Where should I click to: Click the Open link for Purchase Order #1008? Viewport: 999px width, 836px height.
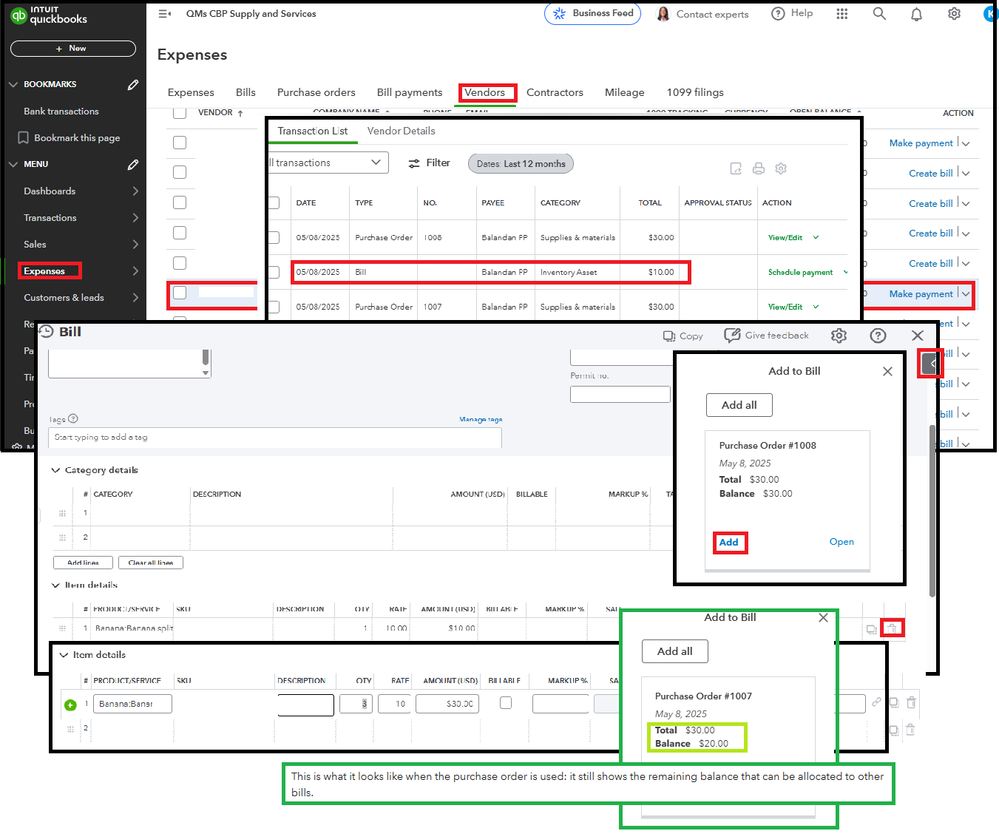pos(842,542)
